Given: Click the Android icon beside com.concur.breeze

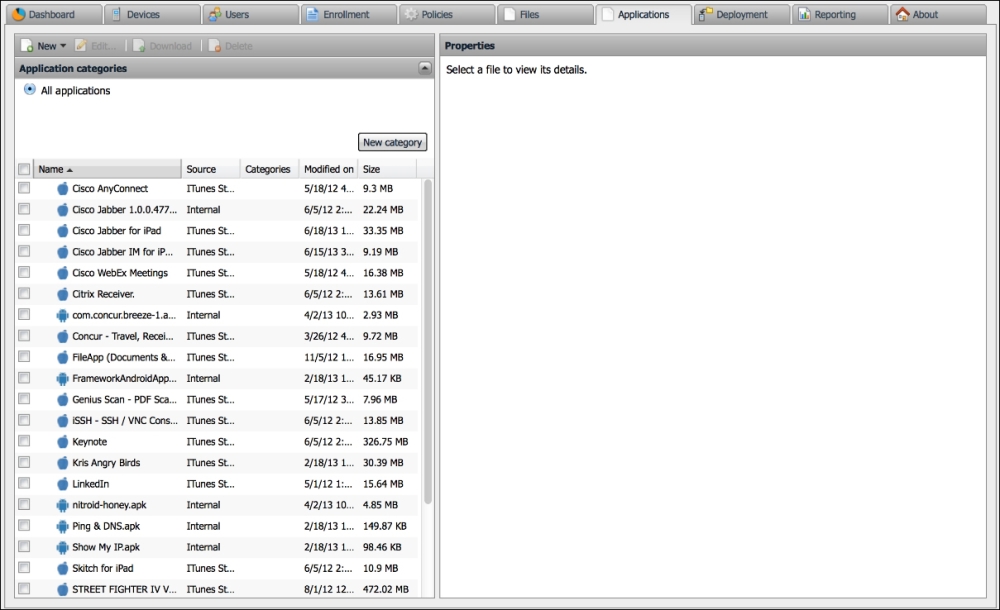Looking at the screenshot, I should coord(62,315).
